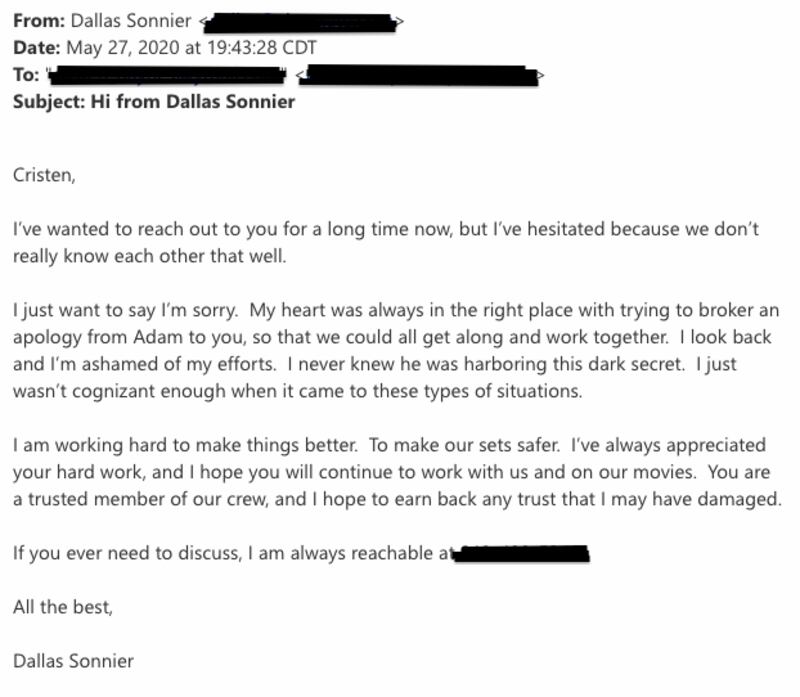This screenshot has width=800, height=697.
Task: Click the "All the best," closing line
Action: click(62, 606)
